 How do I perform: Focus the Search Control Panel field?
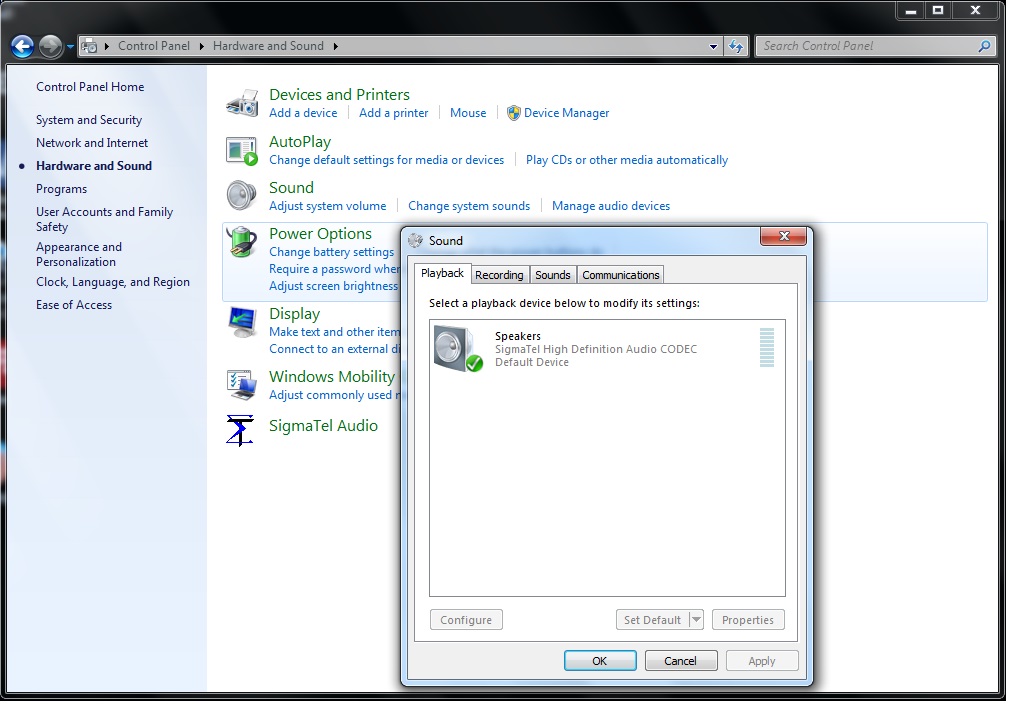866,46
